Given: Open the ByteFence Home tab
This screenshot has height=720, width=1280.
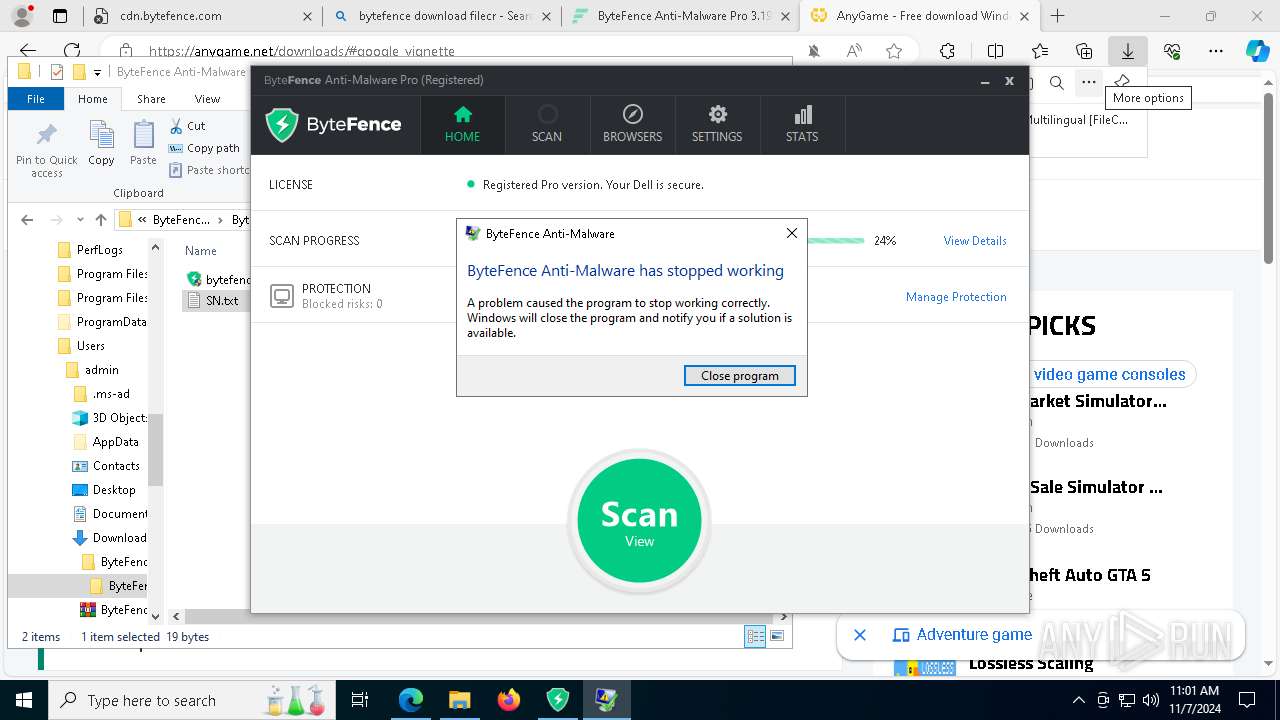Looking at the screenshot, I should [462, 124].
